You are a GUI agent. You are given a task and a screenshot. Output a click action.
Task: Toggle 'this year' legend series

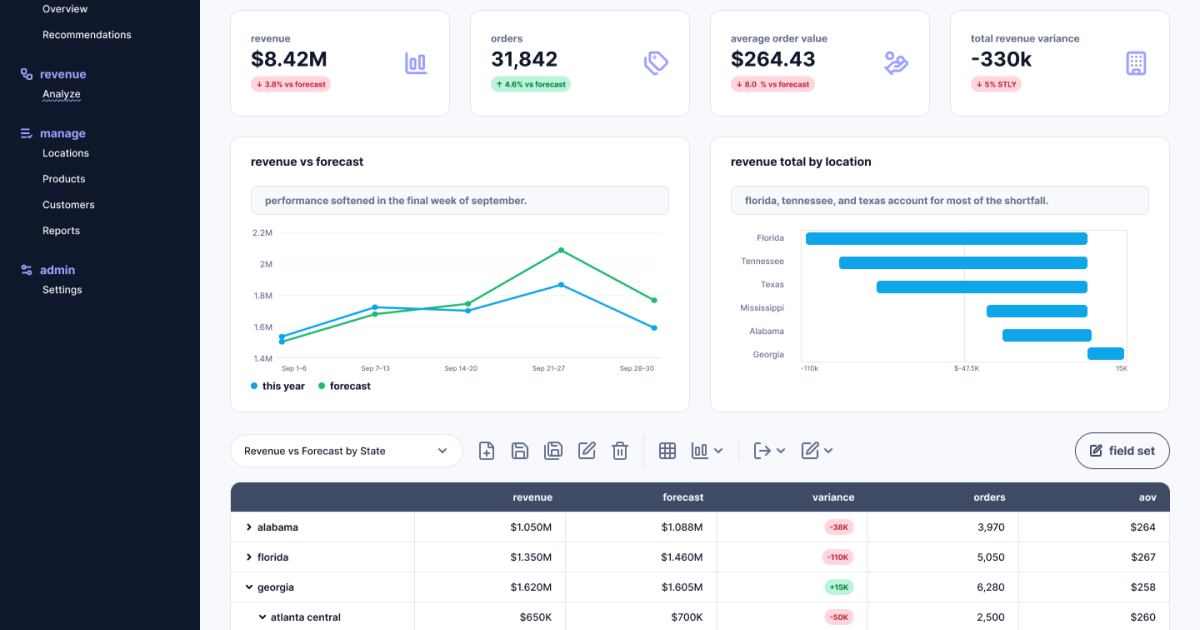point(278,386)
